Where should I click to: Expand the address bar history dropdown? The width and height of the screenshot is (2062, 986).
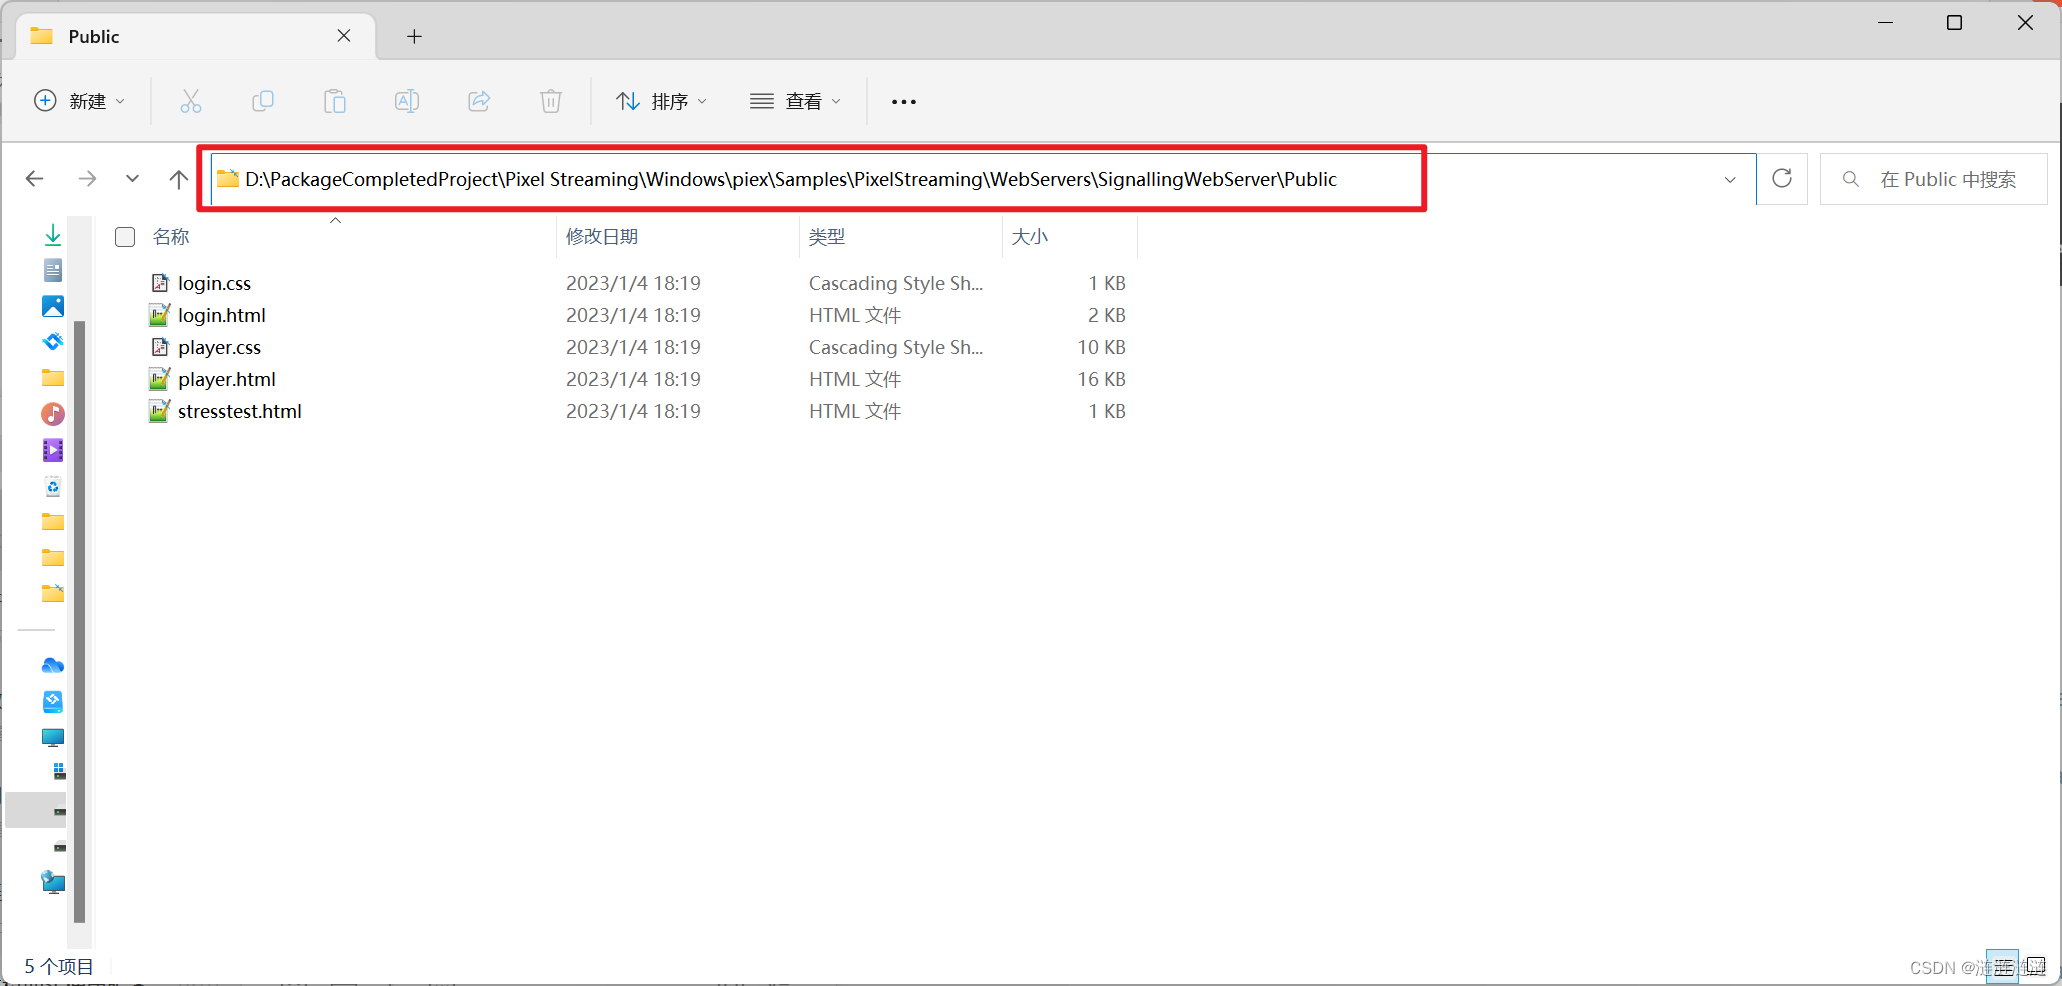[1730, 180]
